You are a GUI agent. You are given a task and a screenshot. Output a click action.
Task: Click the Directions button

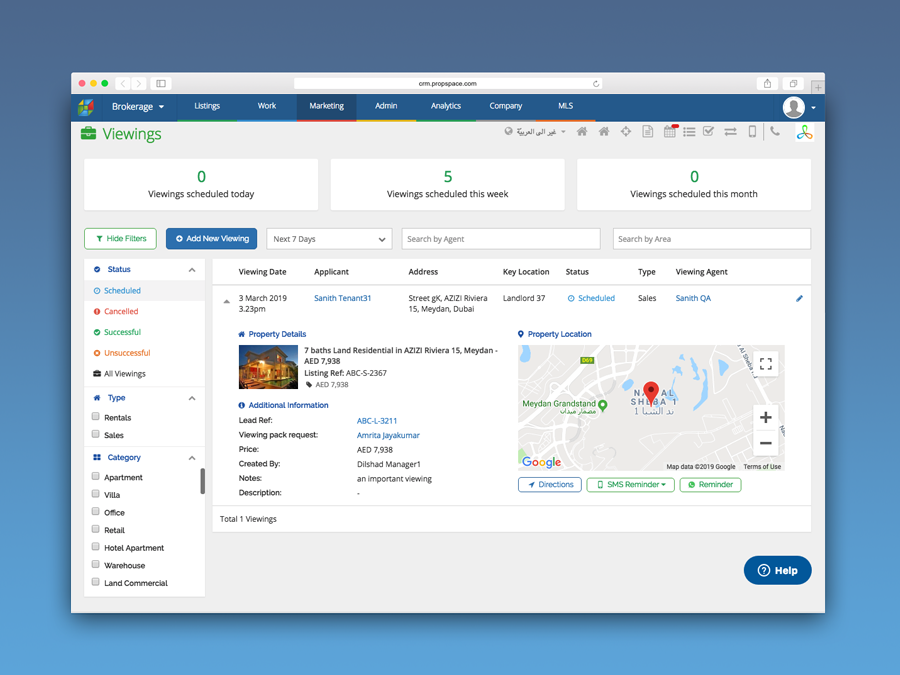pyautogui.click(x=550, y=484)
